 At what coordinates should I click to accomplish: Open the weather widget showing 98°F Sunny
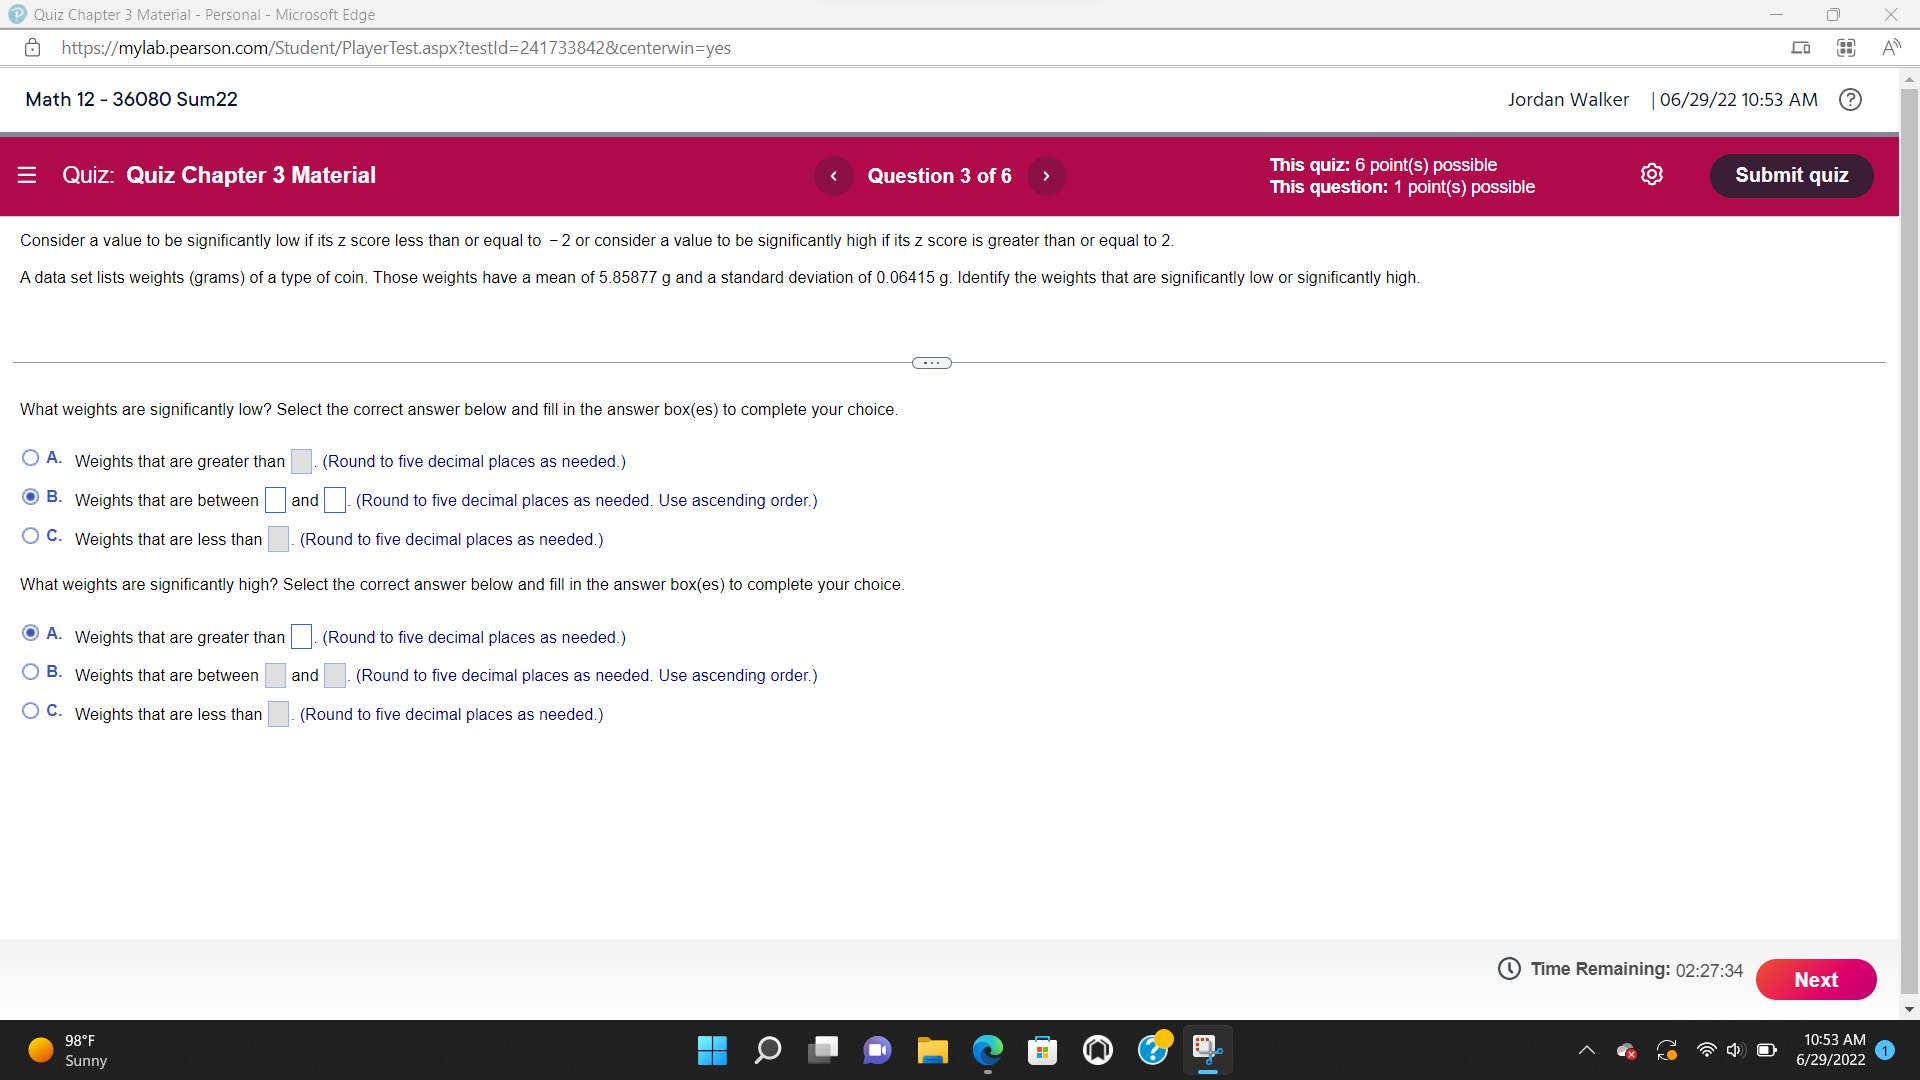pos(64,1050)
